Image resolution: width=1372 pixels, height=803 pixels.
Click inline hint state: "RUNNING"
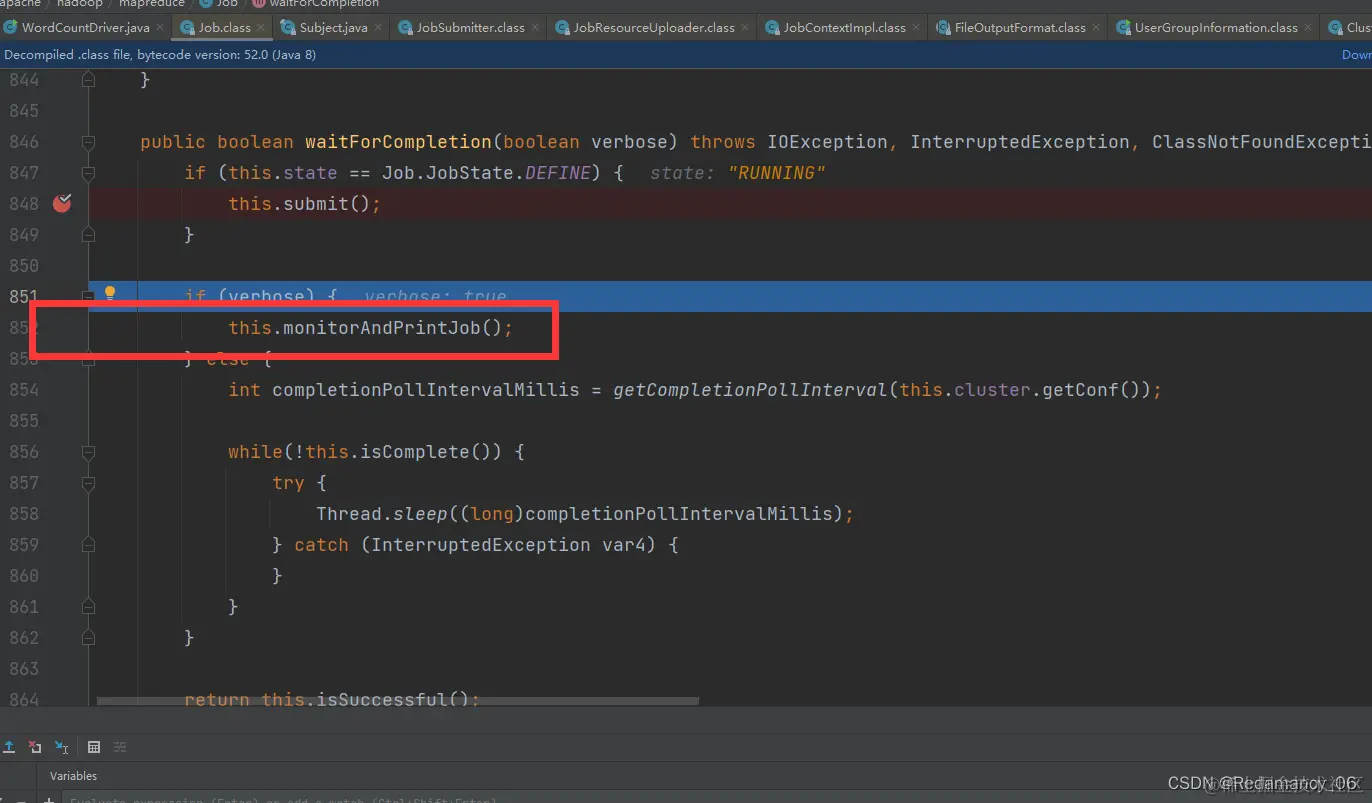click(738, 173)
